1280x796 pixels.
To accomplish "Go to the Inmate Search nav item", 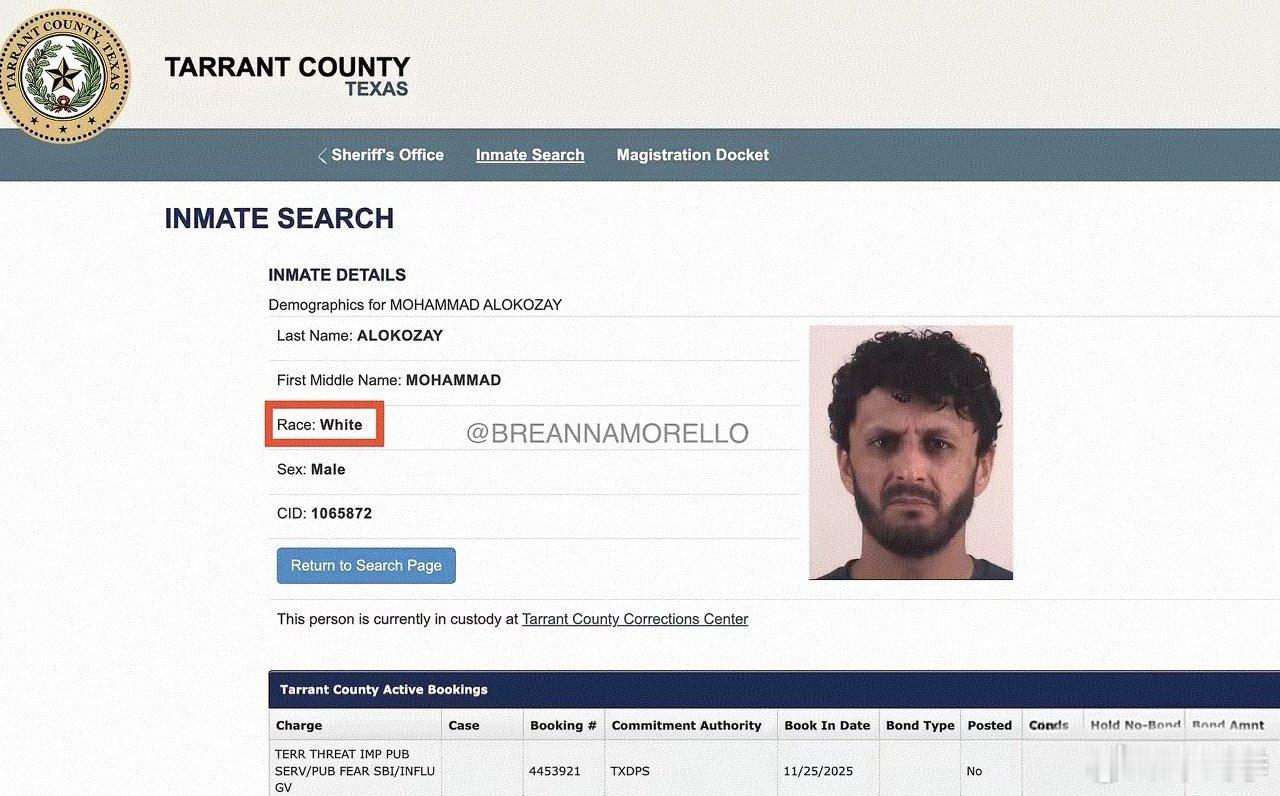I will pos(530,155).
